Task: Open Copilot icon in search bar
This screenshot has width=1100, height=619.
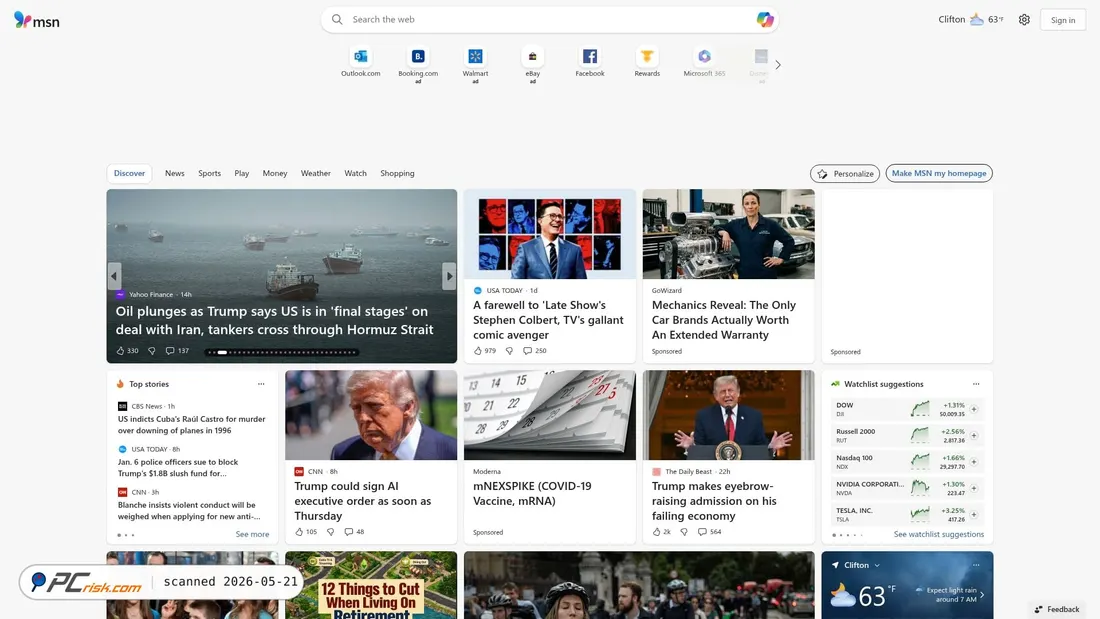Action: point(765,20)
